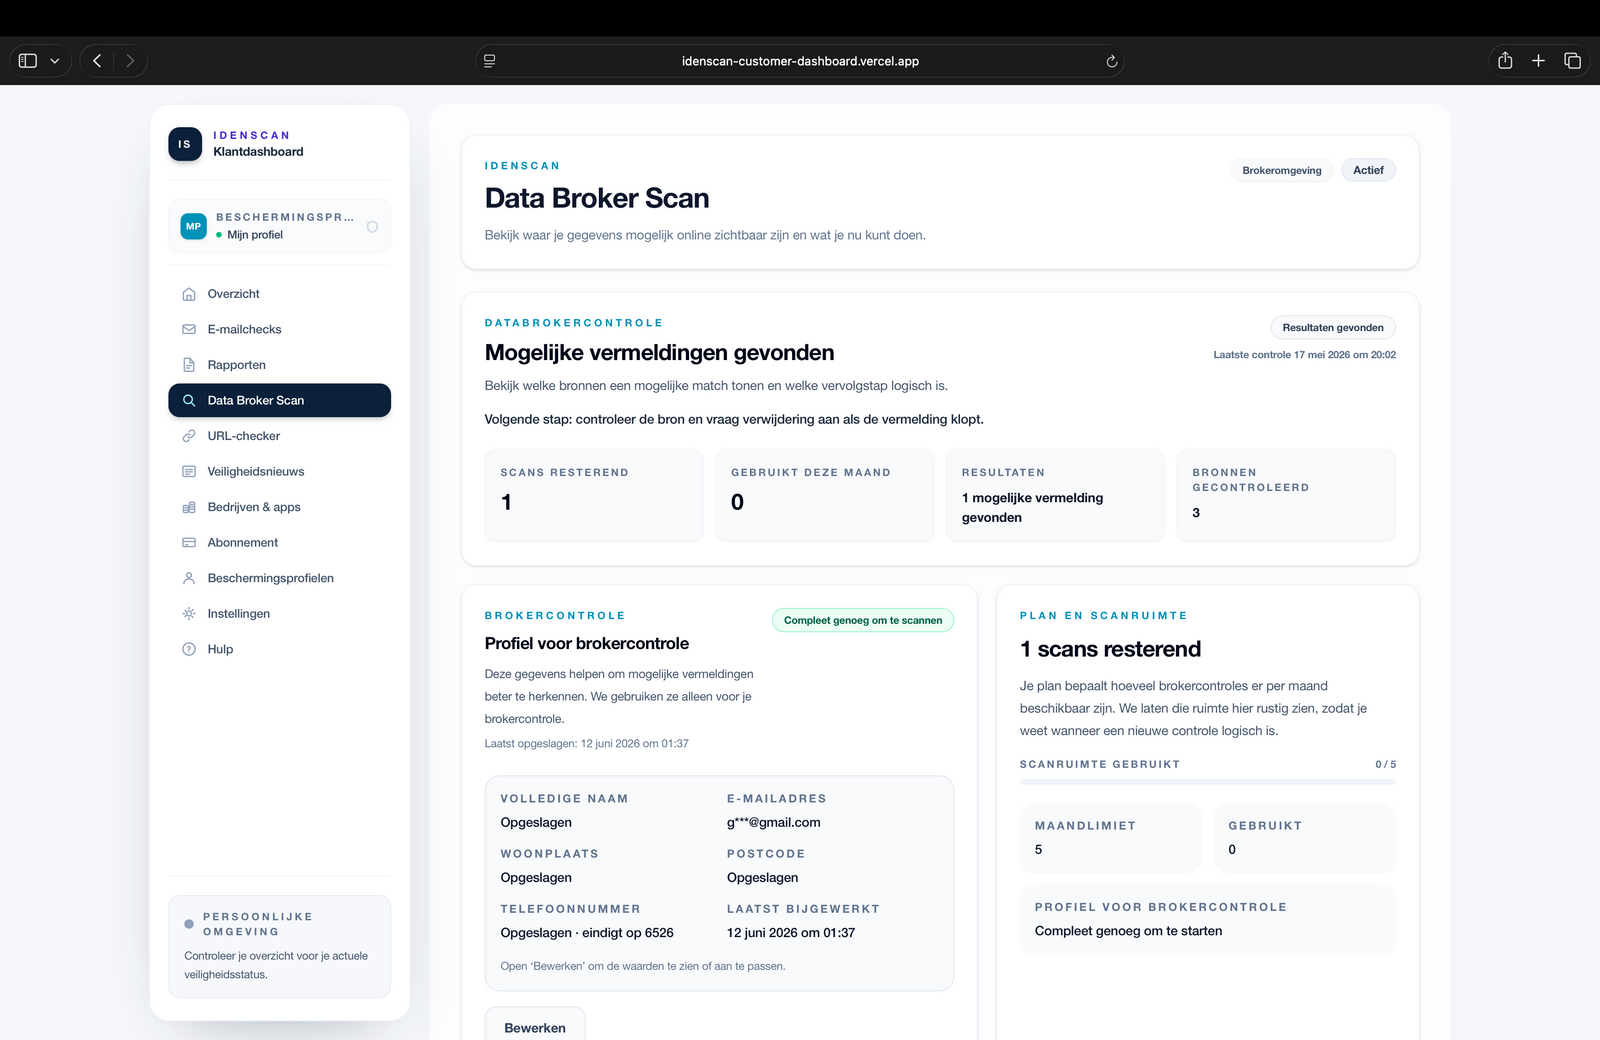Click the URL-checker link icon
The height and width of the screenshot is (1040, 1600).
pyautogui.click(x=189, y=436)
